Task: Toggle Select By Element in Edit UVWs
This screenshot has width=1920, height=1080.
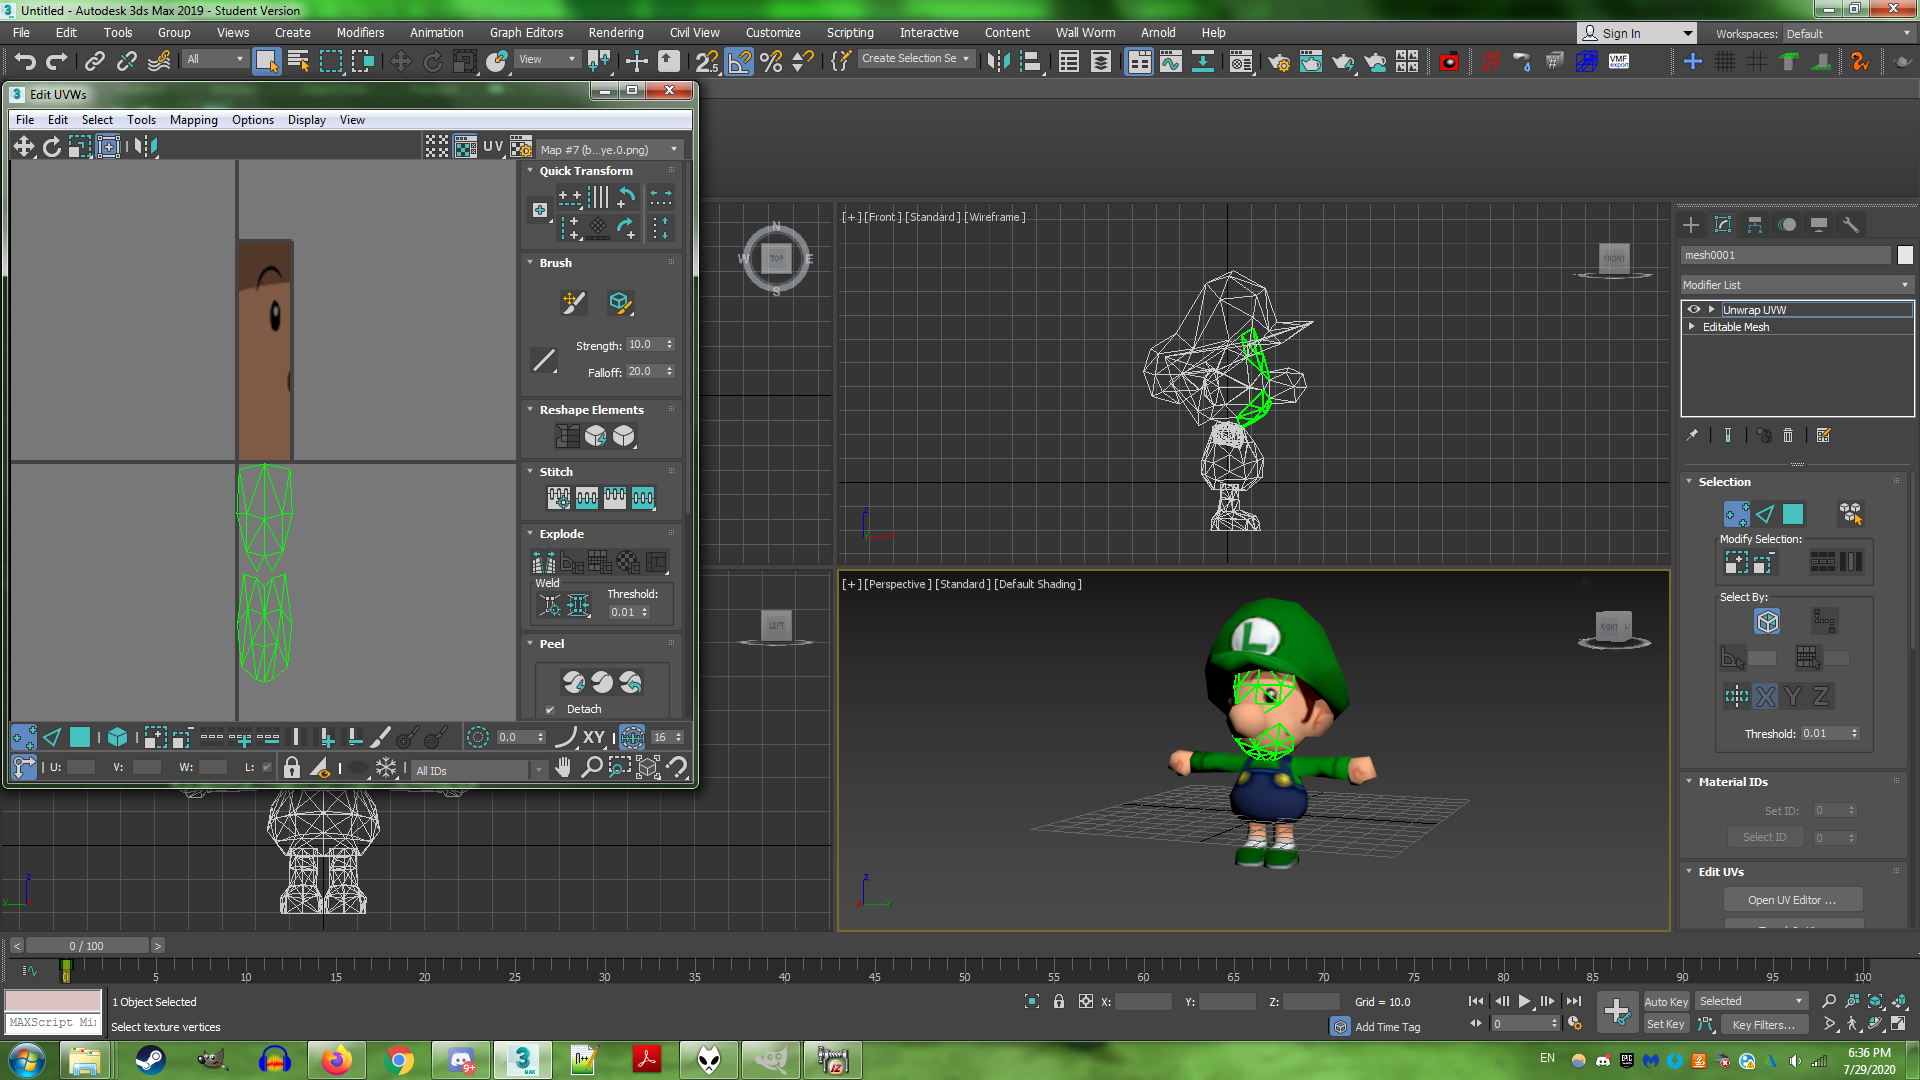Action: click(117, 738)
